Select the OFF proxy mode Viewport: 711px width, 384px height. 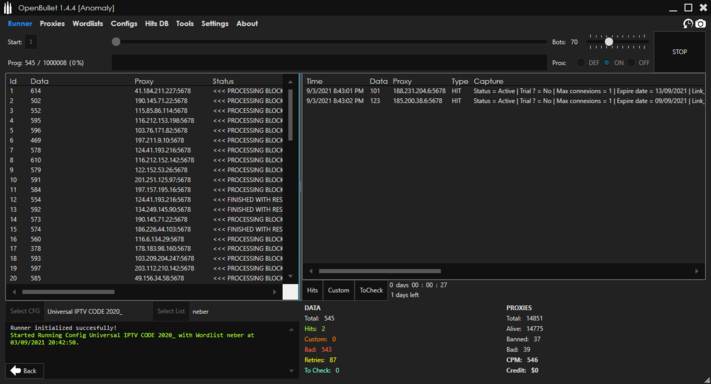pos(631,63)
